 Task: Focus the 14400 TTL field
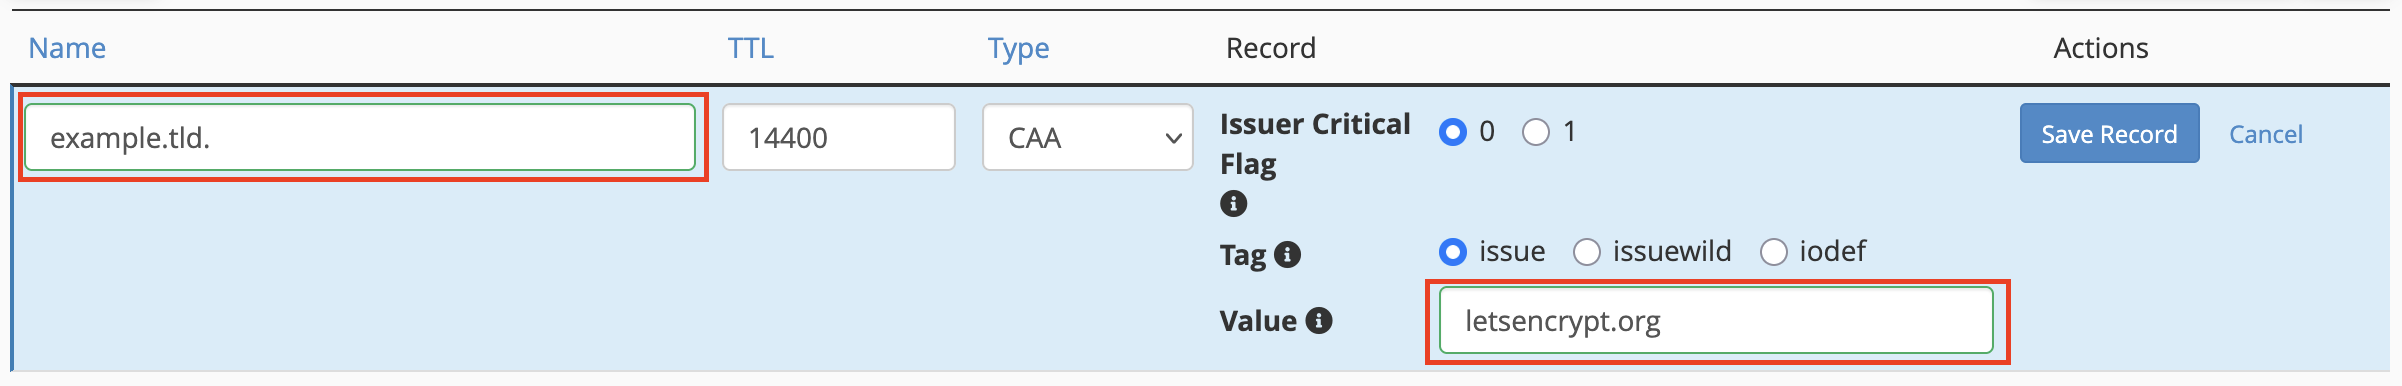(x=838, y=137)
